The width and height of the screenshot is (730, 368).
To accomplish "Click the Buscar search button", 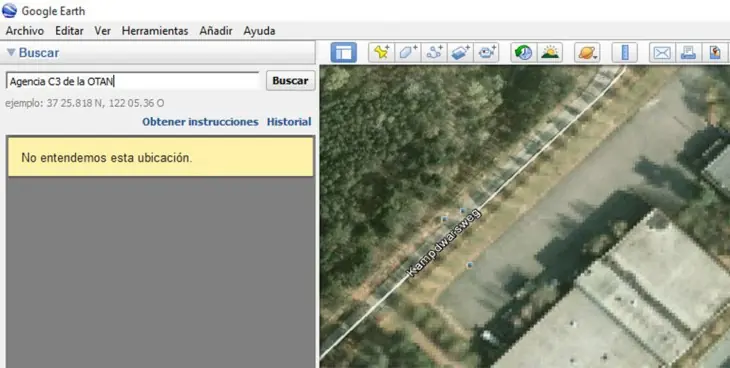I will click(x=291, y=81).
